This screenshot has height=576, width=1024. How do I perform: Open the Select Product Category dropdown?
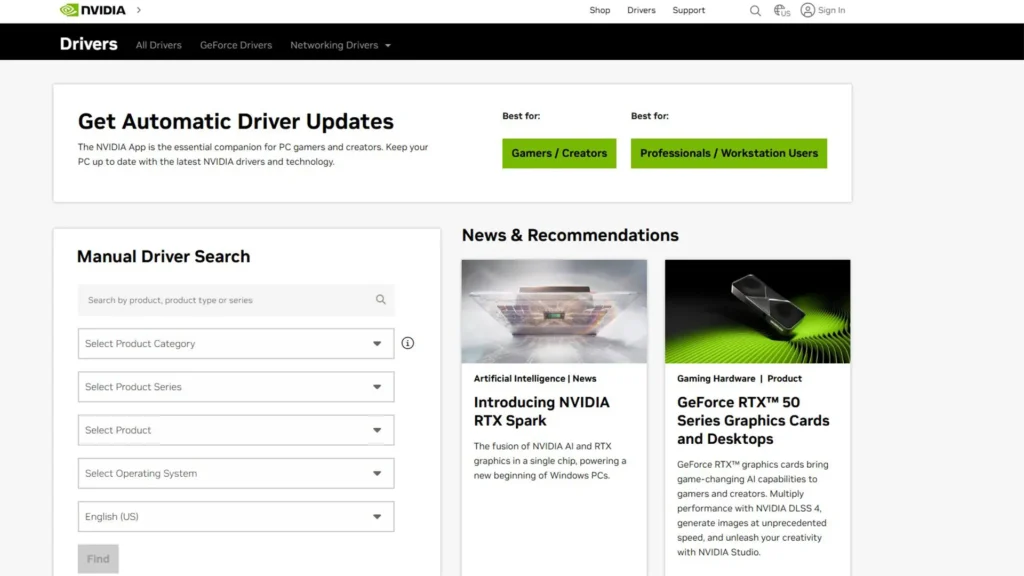point(236,344)
